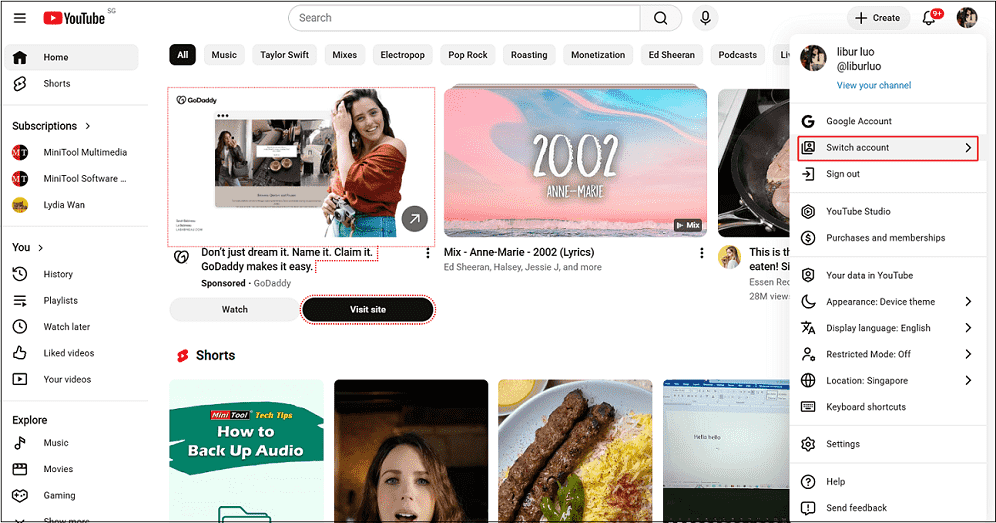Select the Ed Sheeran chip
This screenshot has height=523, width=996.
672,55
